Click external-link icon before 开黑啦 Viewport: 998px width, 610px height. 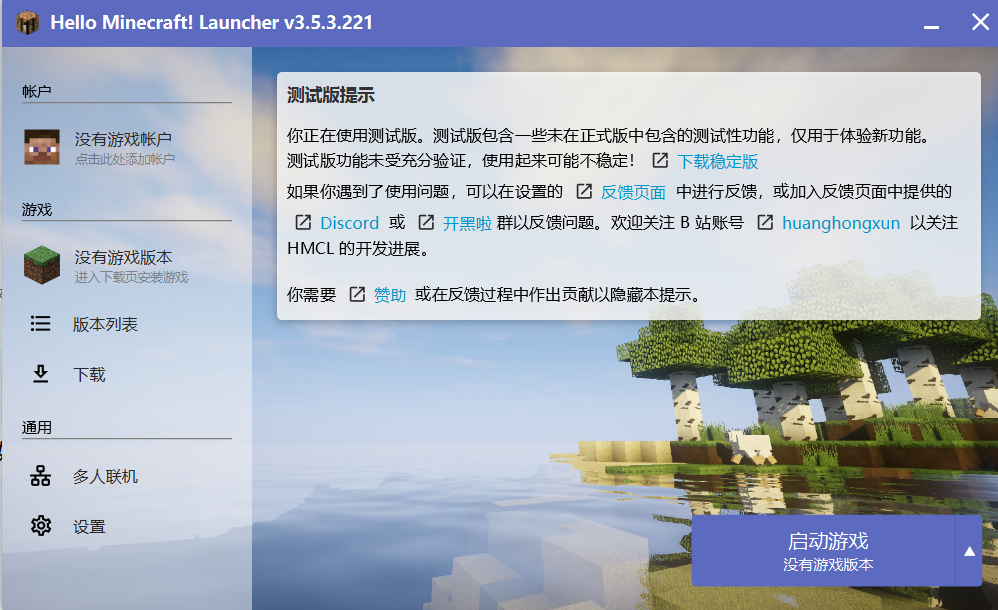[426, 222]
